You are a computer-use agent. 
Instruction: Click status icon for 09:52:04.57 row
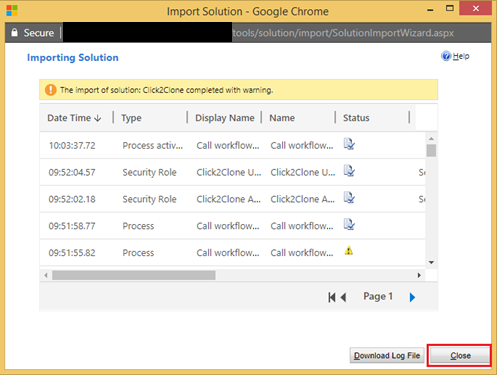[x=349, y=171]
